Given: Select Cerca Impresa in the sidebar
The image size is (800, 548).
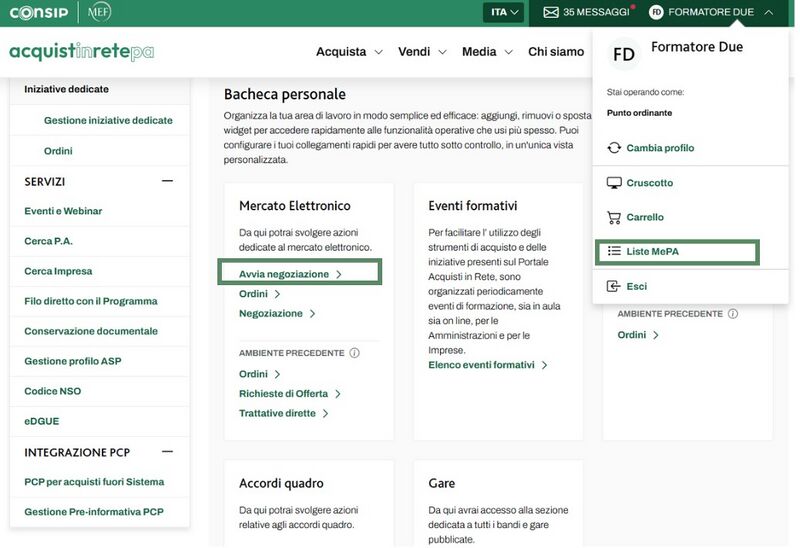Looking at the screenshot, I should [x=58, y=271].
